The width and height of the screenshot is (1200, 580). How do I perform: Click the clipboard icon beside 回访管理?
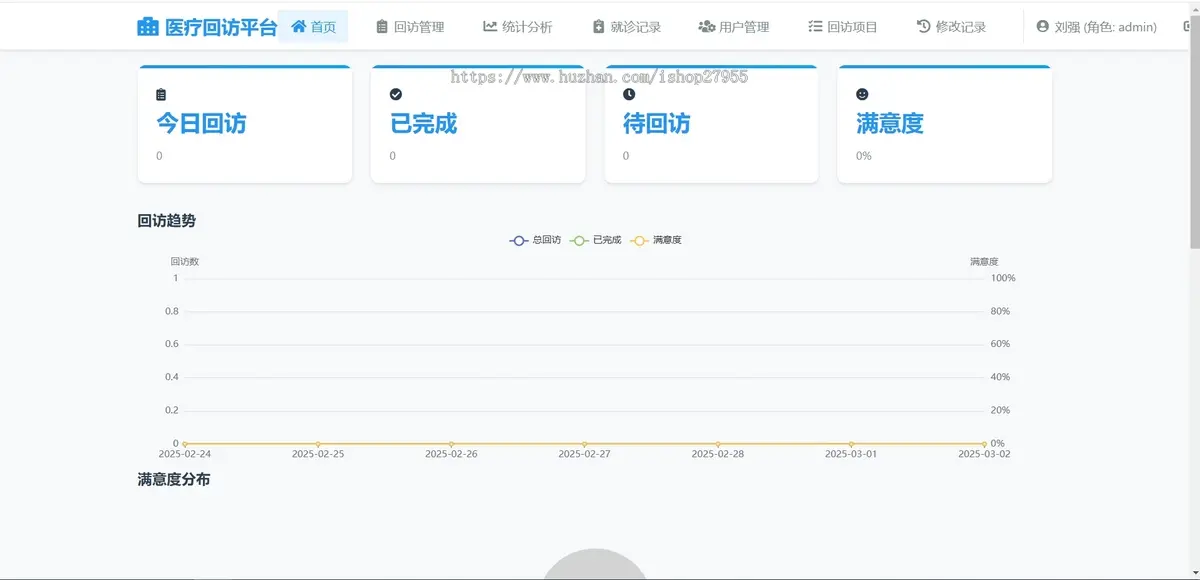click(x=381, y=27)
